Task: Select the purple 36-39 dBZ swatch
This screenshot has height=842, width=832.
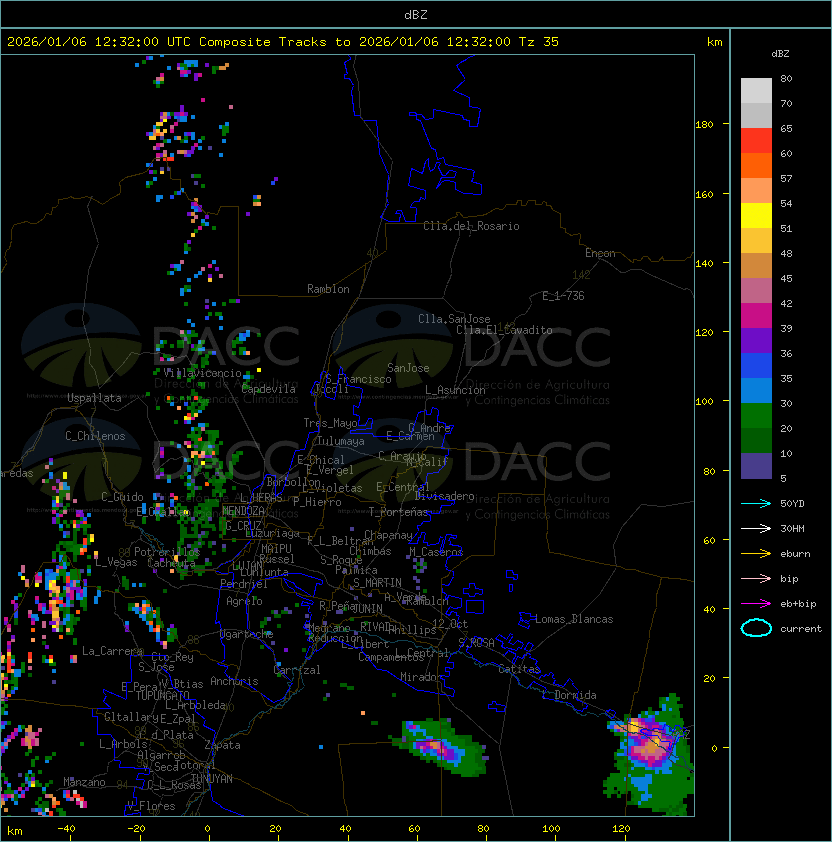Action: (756, 340)
